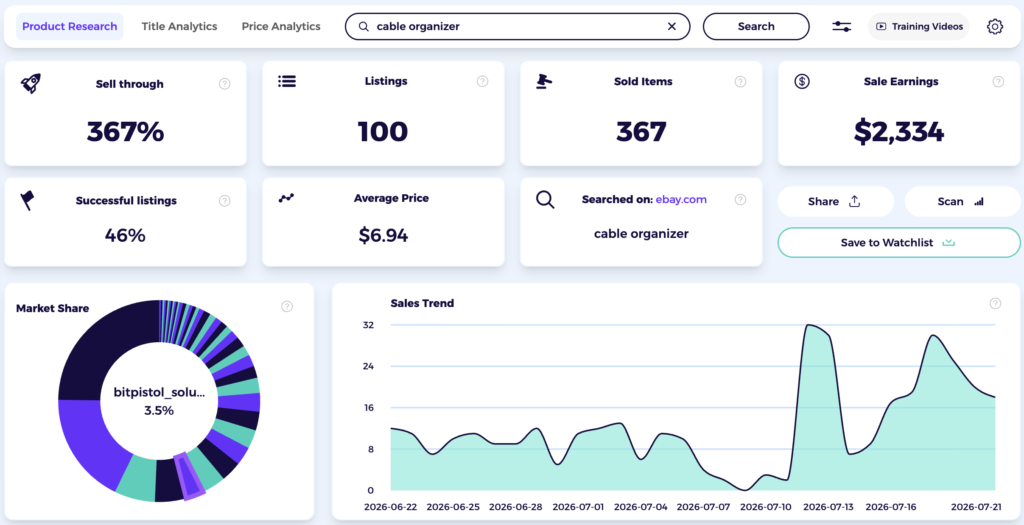Click the $2,334 sale earnings value
1024x525 pixels.
[x=899, y=132]
